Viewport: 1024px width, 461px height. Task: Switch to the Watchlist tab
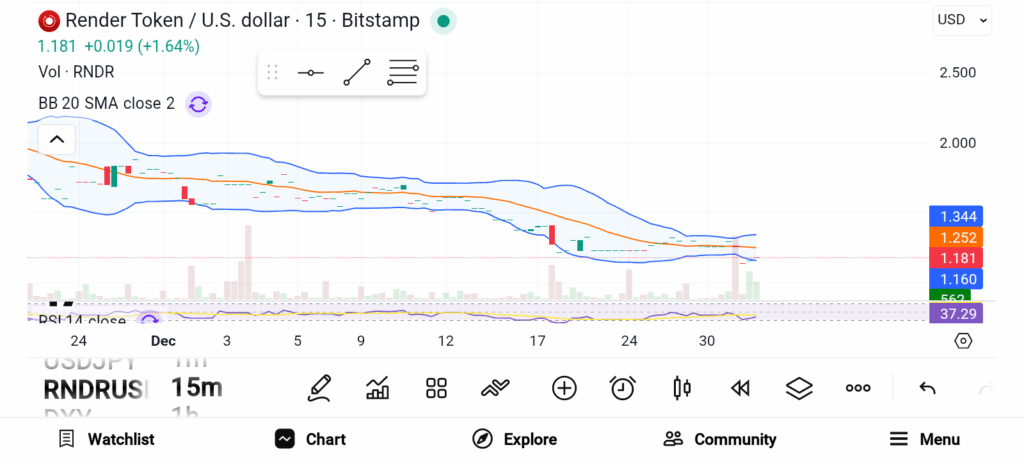(x=106, y=439)
